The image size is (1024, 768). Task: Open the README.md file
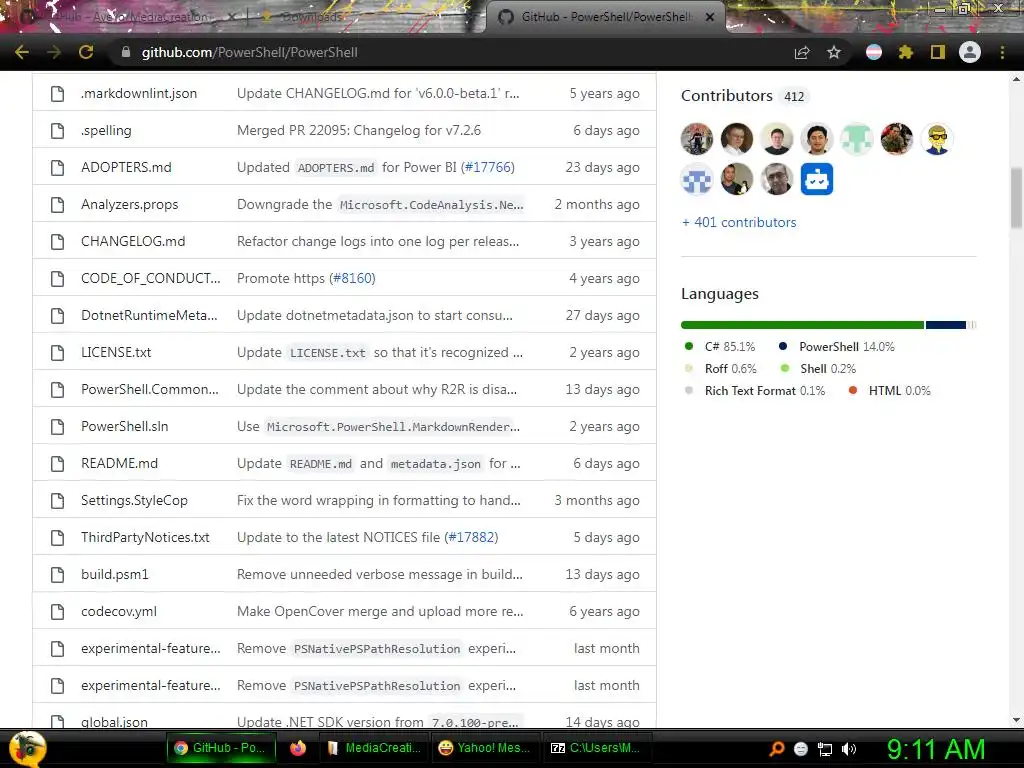[120, 464]
